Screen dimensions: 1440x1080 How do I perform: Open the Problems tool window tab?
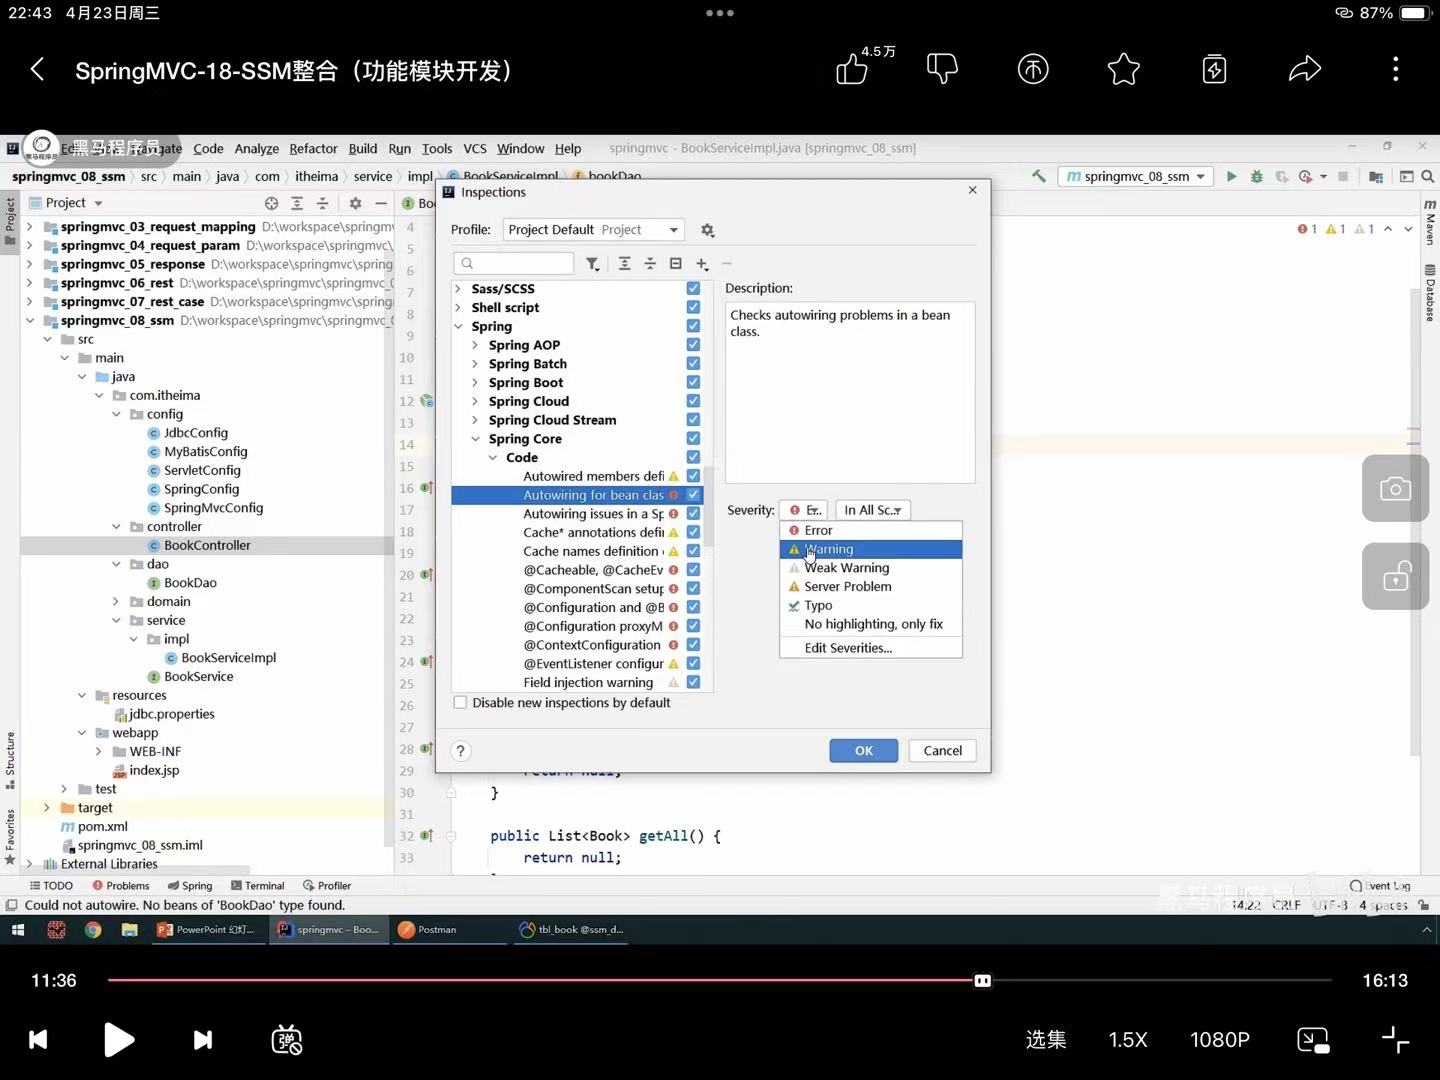pyautogui.click(x=121, y=886)
